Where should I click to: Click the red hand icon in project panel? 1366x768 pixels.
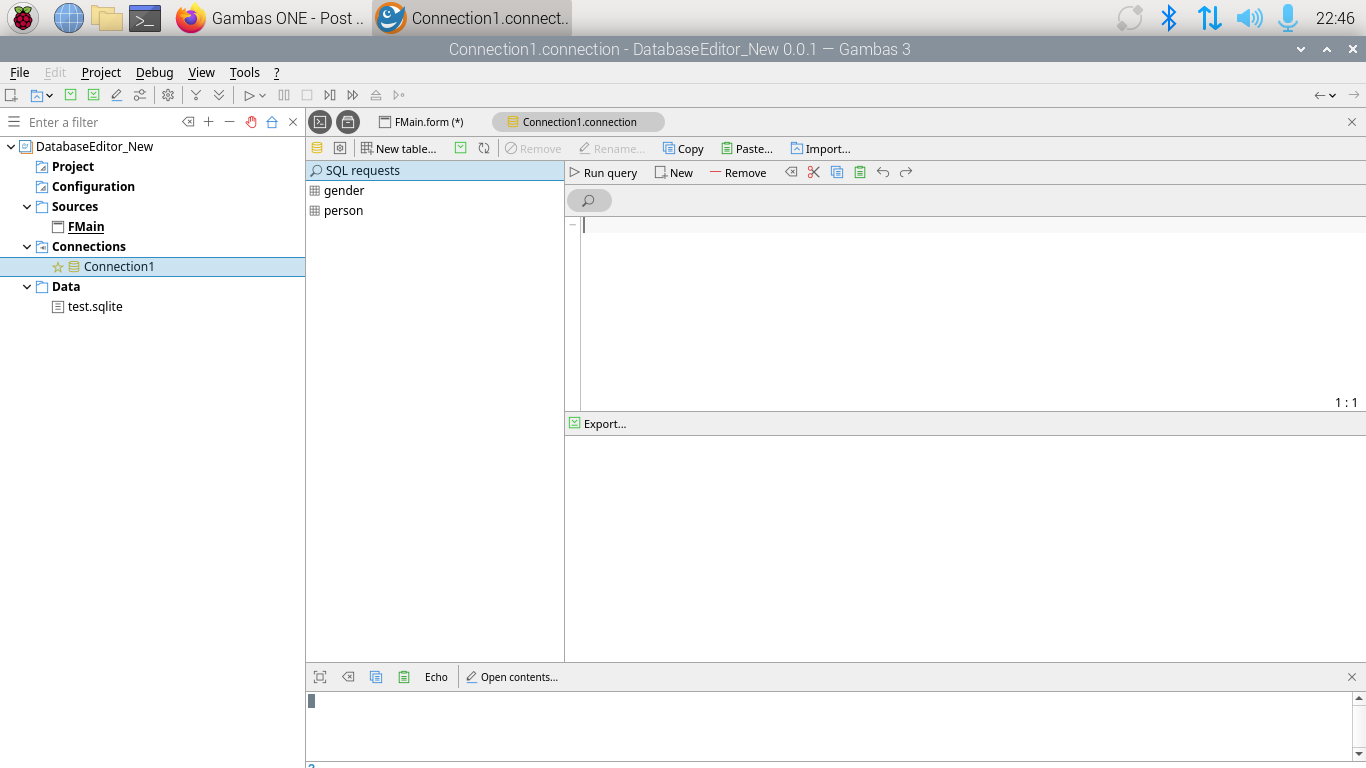[x=251, y=122]
